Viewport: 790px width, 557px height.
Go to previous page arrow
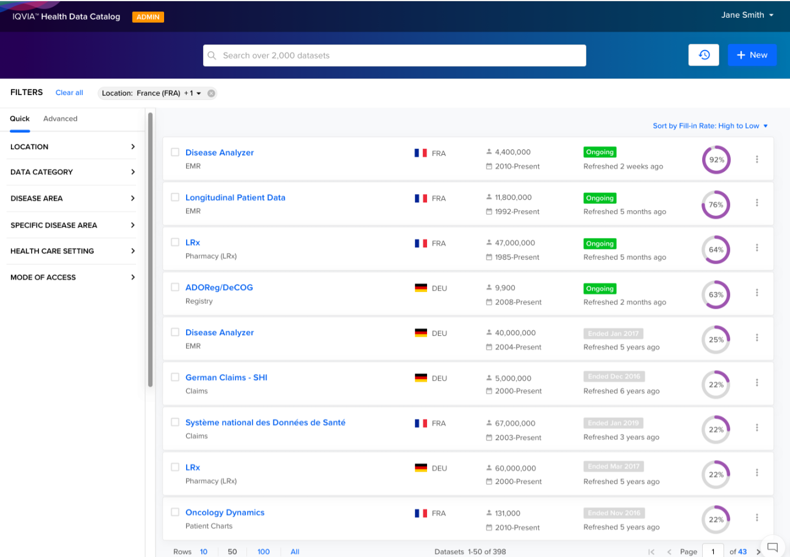click(669, 552)
